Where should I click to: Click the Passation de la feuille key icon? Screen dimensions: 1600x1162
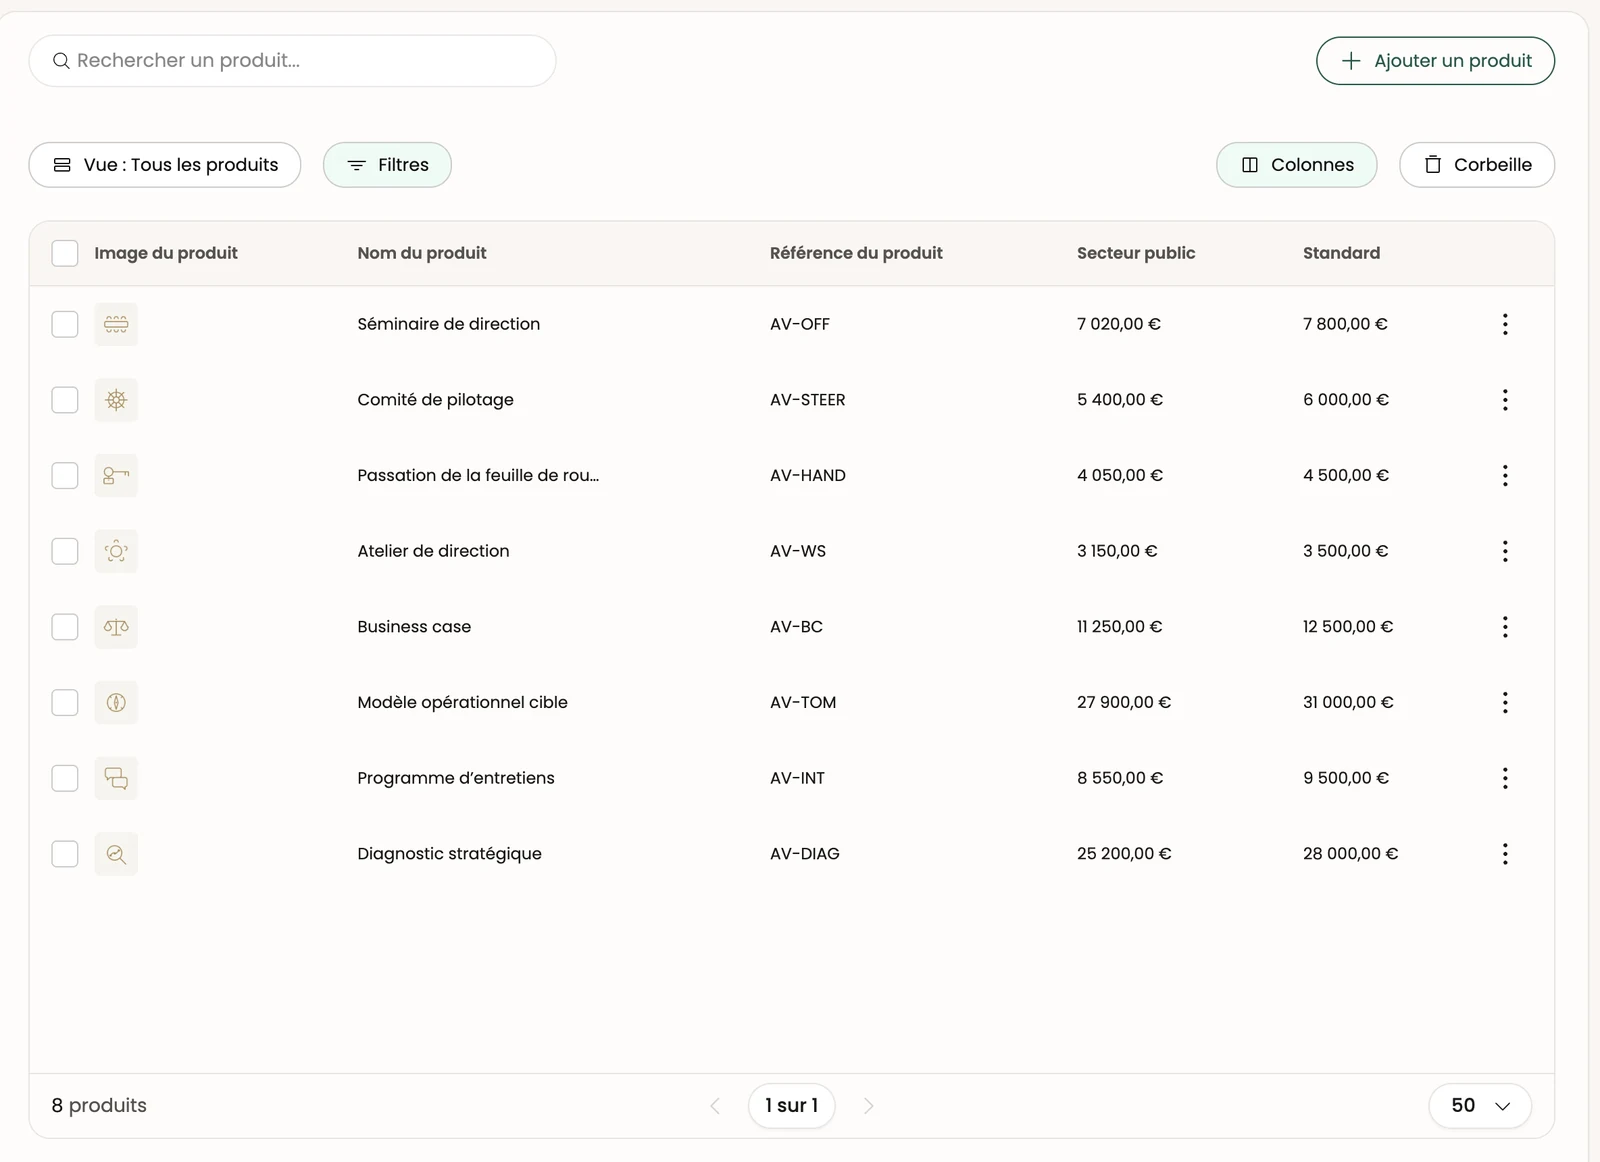click(x=116, y=476)
